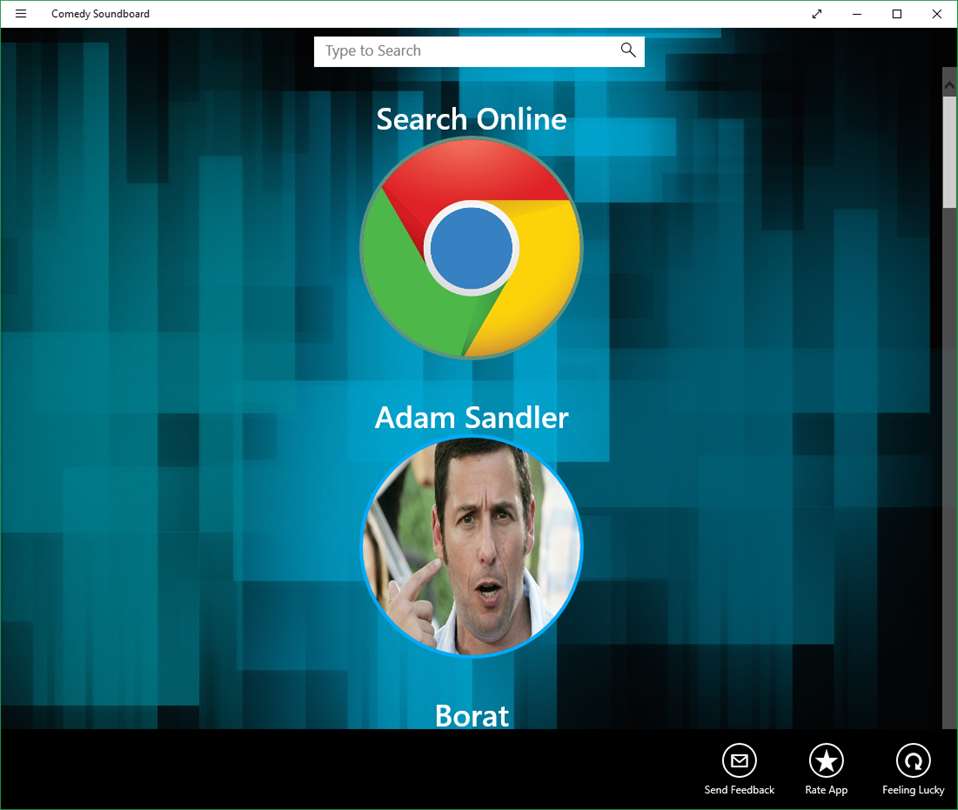Open the Adam Sandler portrait tile

pyautogui.click(x=471, y=547)
